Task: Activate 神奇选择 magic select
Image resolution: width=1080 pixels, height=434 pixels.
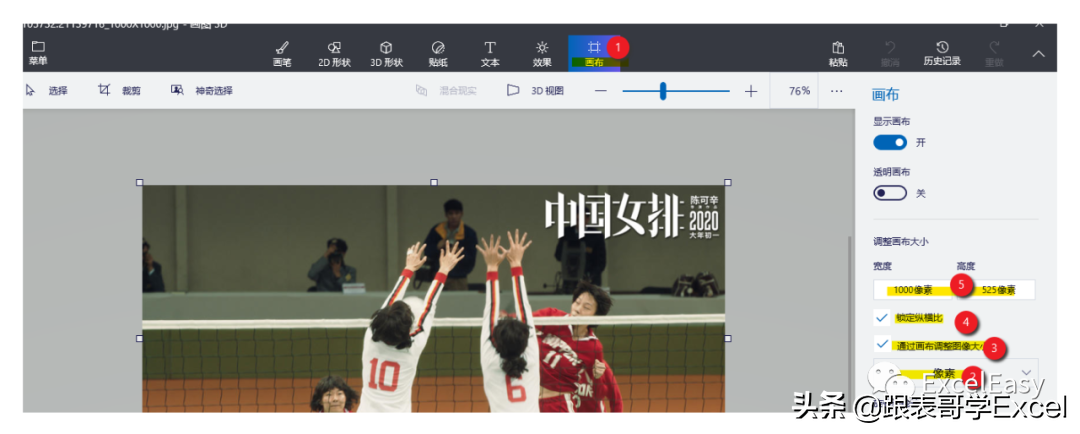Action: point(201,90)
